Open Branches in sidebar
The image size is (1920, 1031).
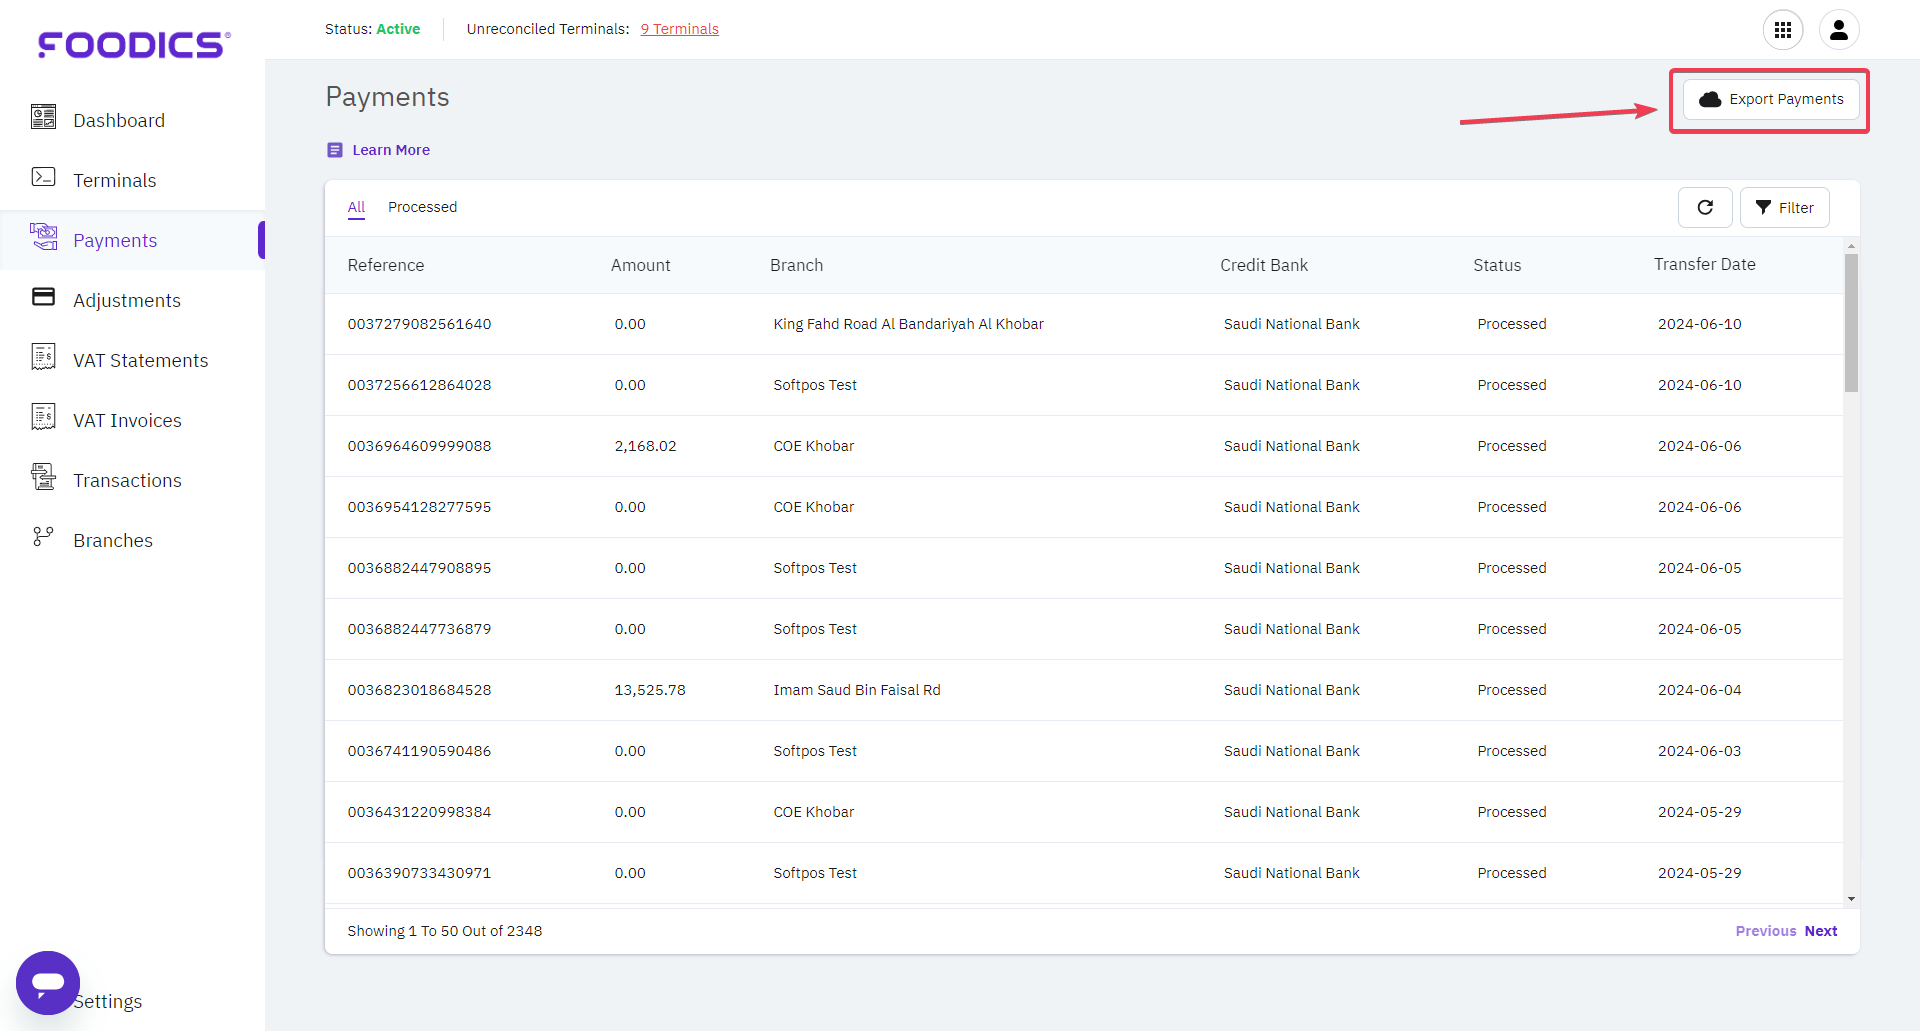pyautogui.click(x=113, y=540)
